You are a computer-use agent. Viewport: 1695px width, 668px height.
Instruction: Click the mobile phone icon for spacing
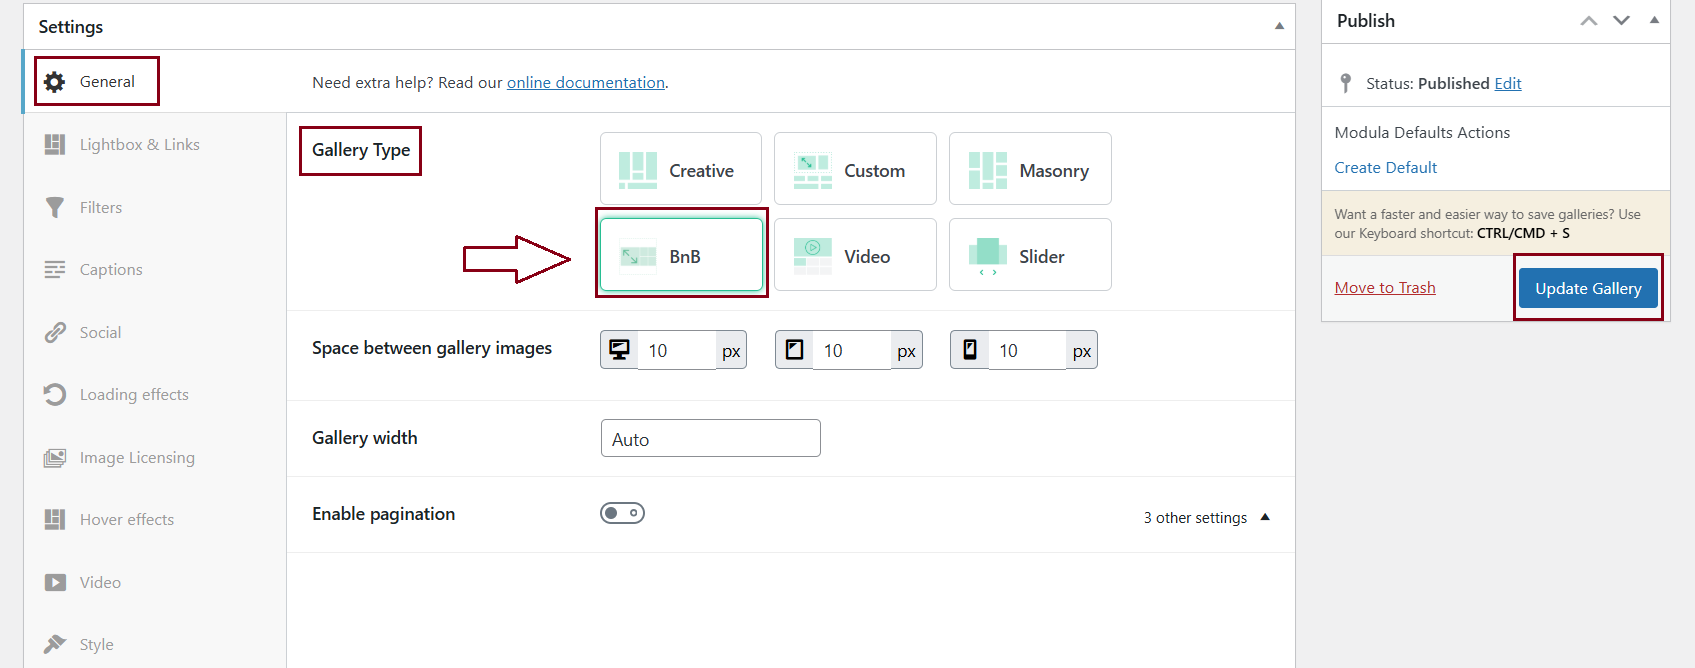click(x=969, y=350)
